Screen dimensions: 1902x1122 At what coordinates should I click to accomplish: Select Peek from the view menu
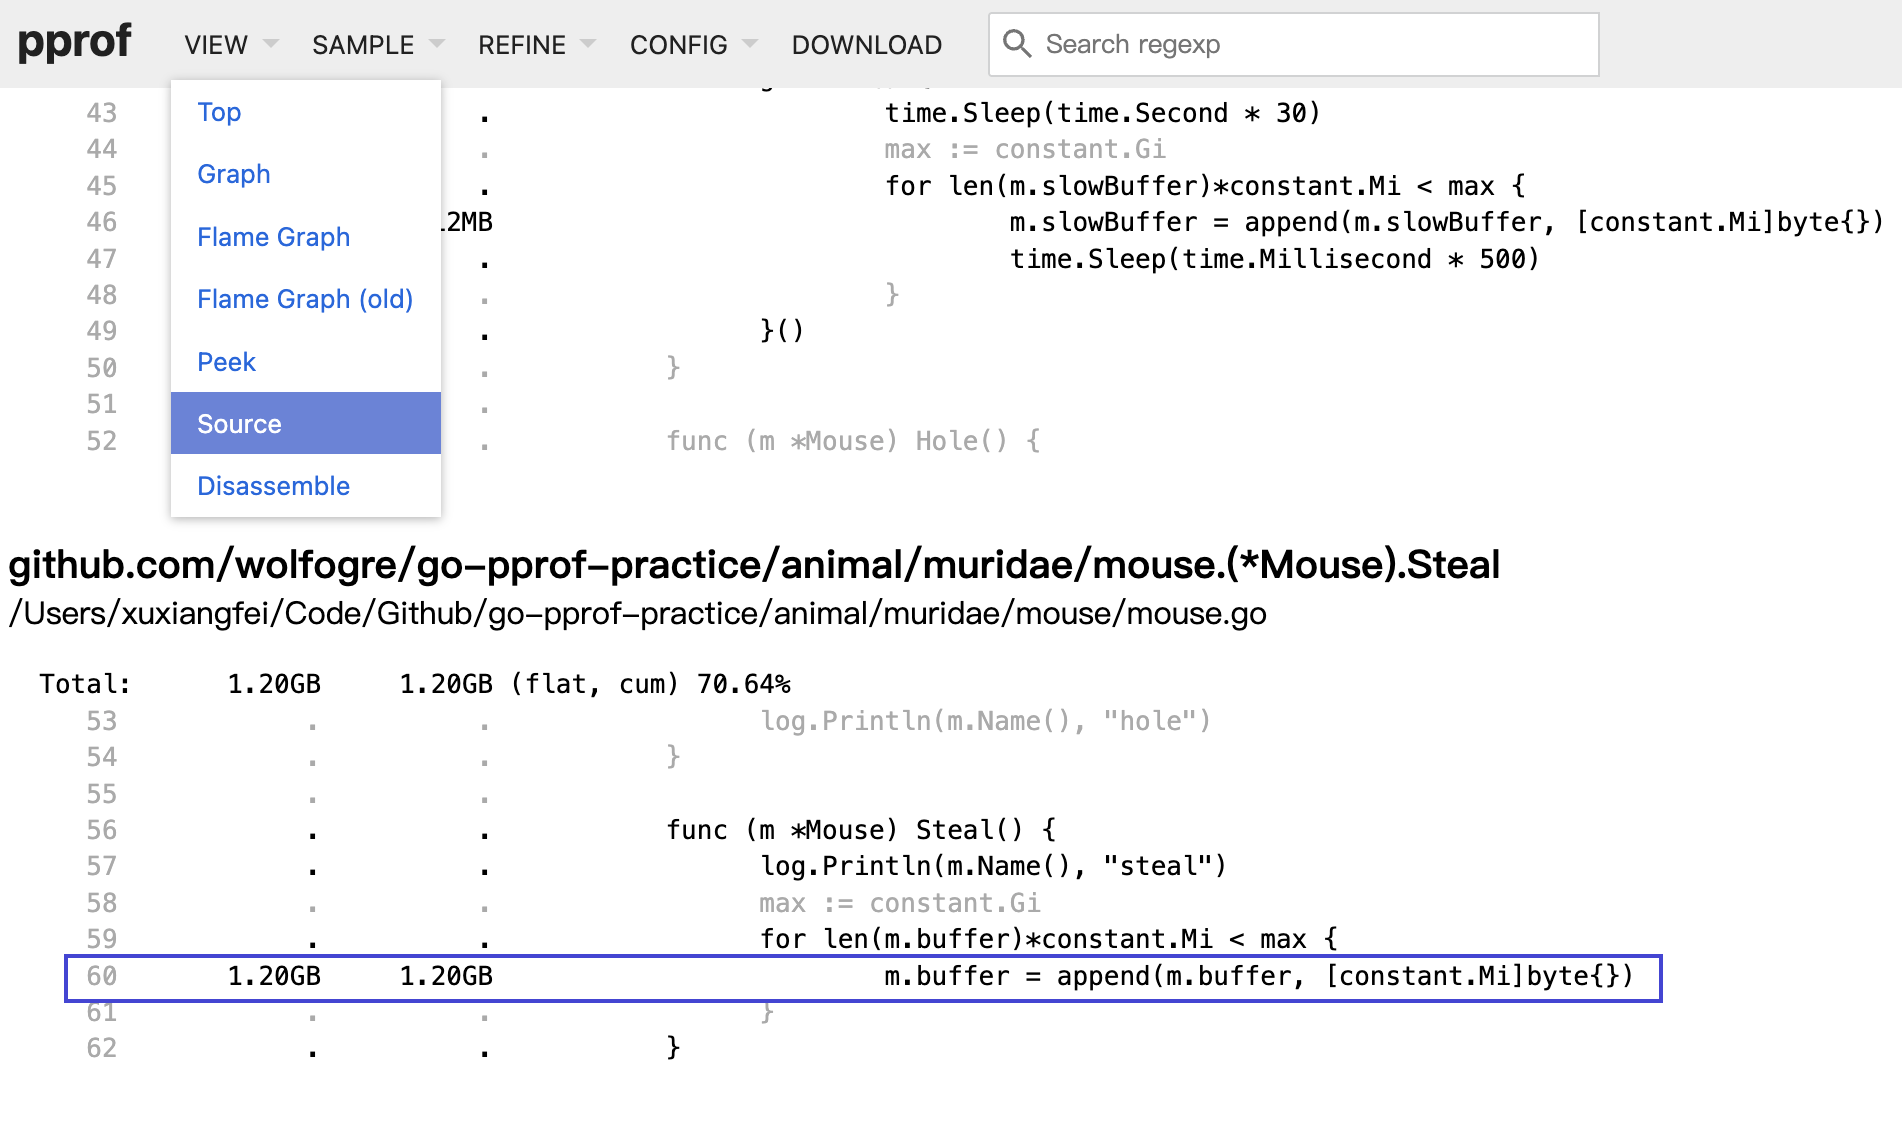pyautogui.click(x=226, y=362)
